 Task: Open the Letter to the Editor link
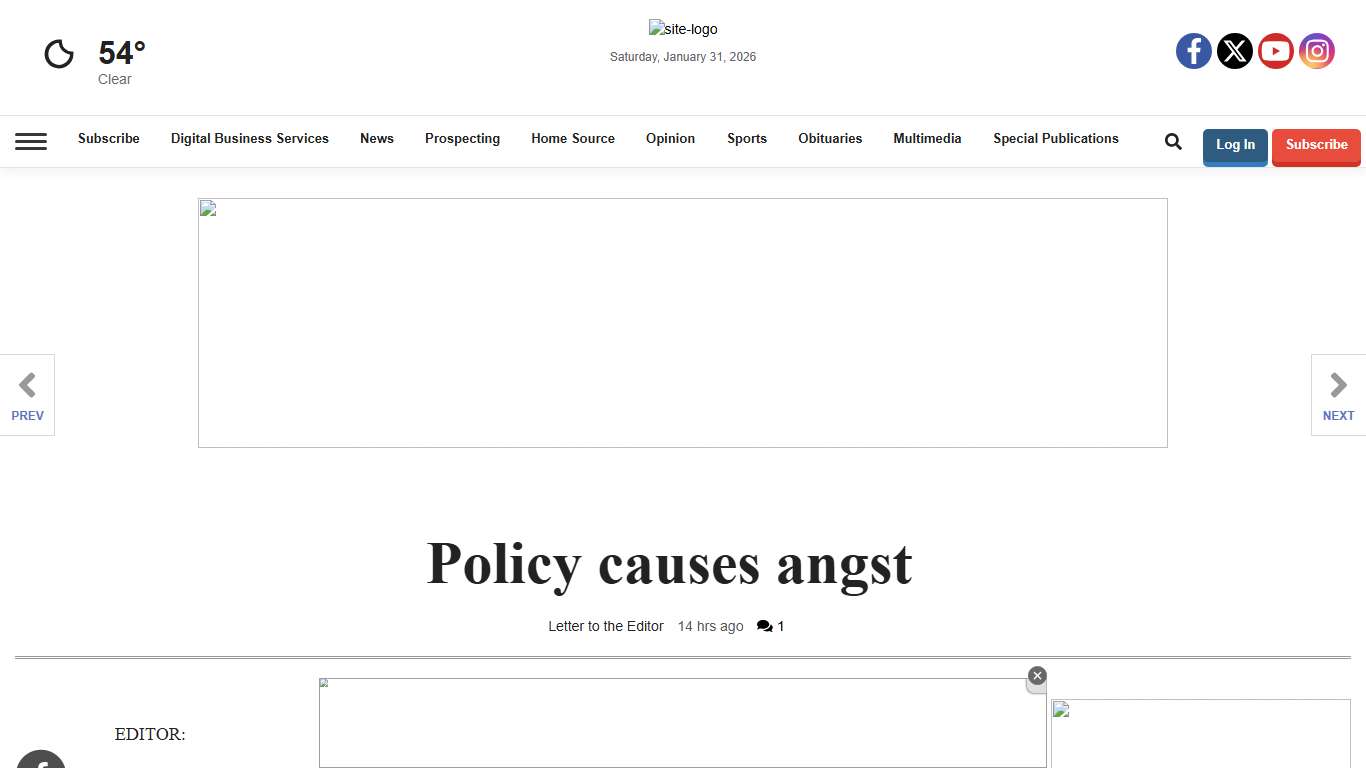605,626
